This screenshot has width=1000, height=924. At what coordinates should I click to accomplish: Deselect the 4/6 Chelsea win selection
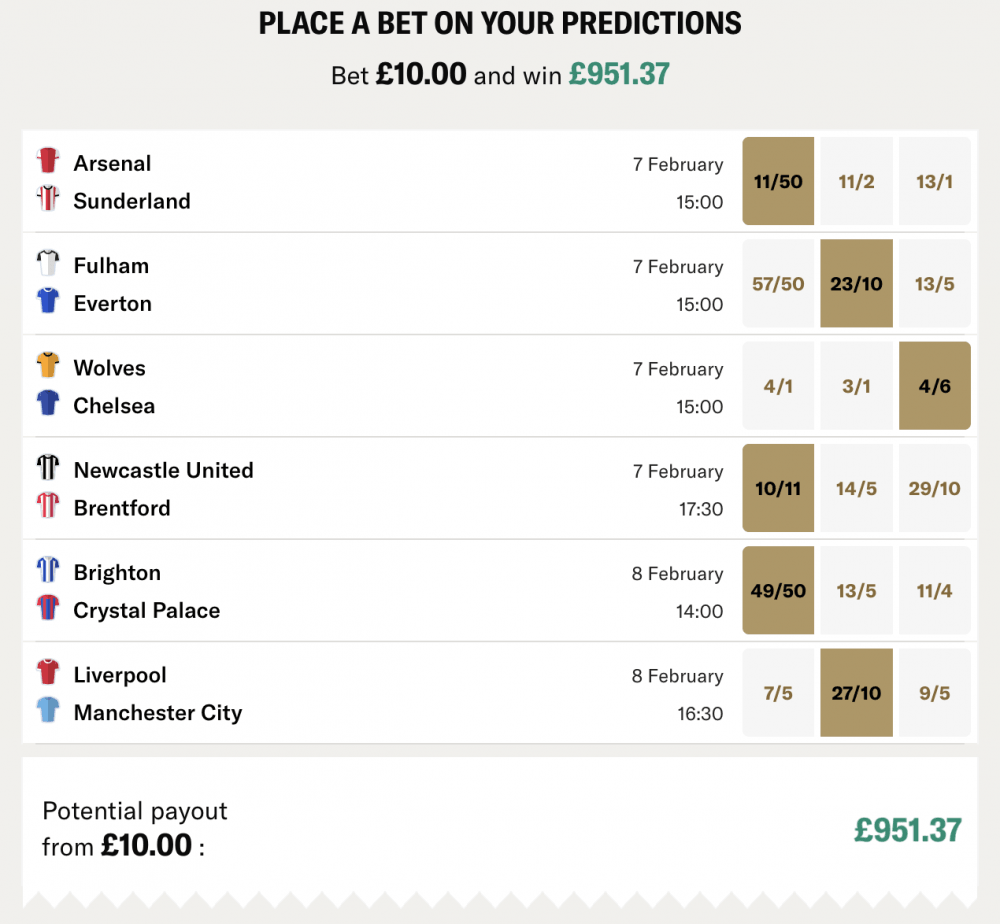pyautogui.click(x=935, y=386)
